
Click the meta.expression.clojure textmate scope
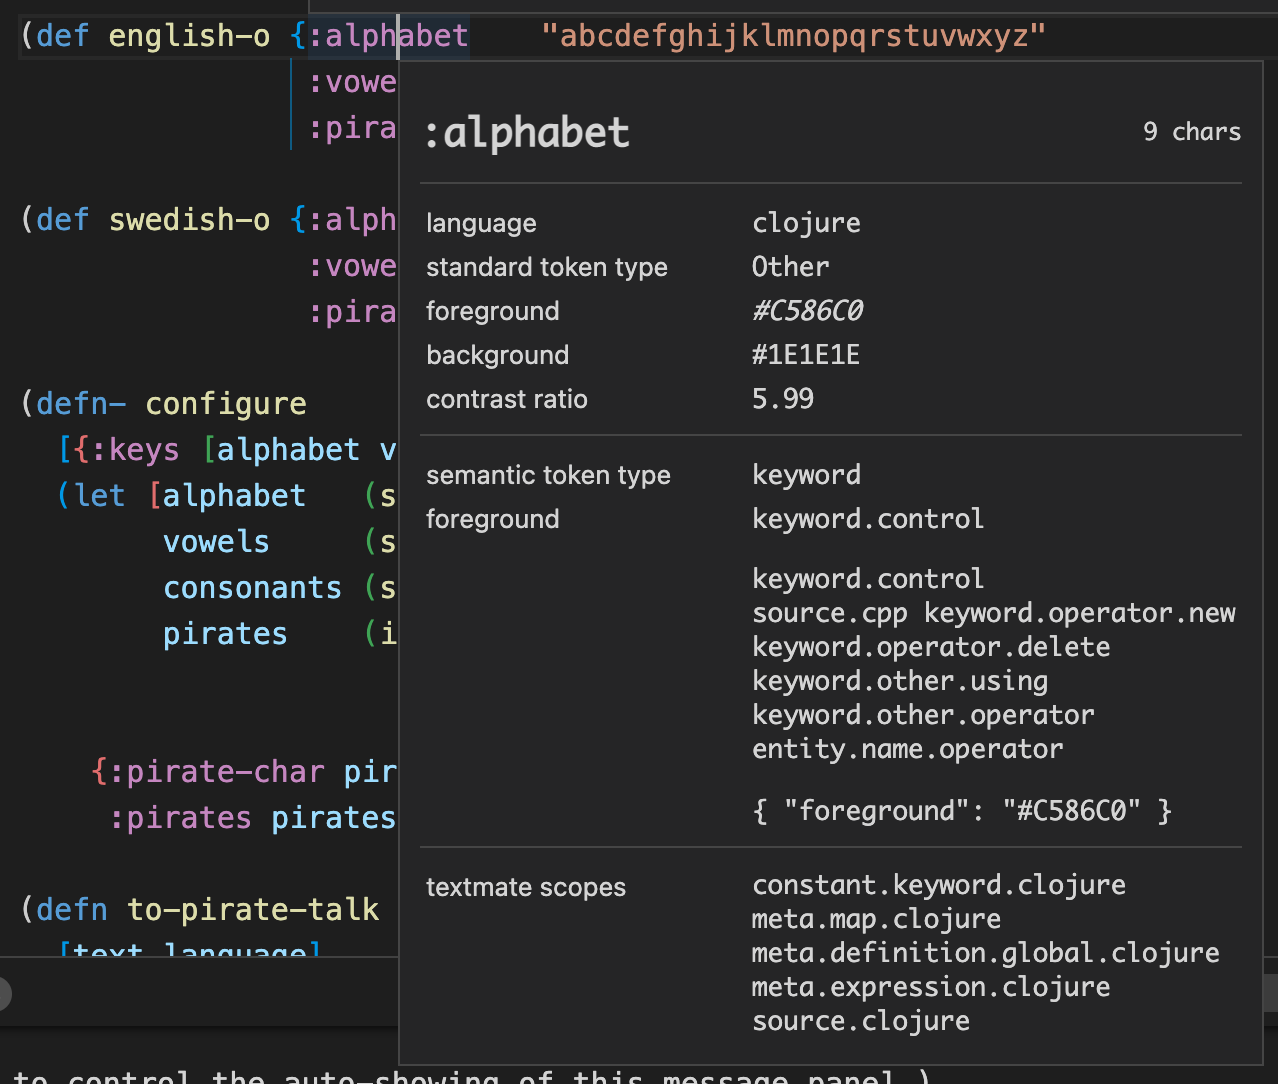click(931, 987)
